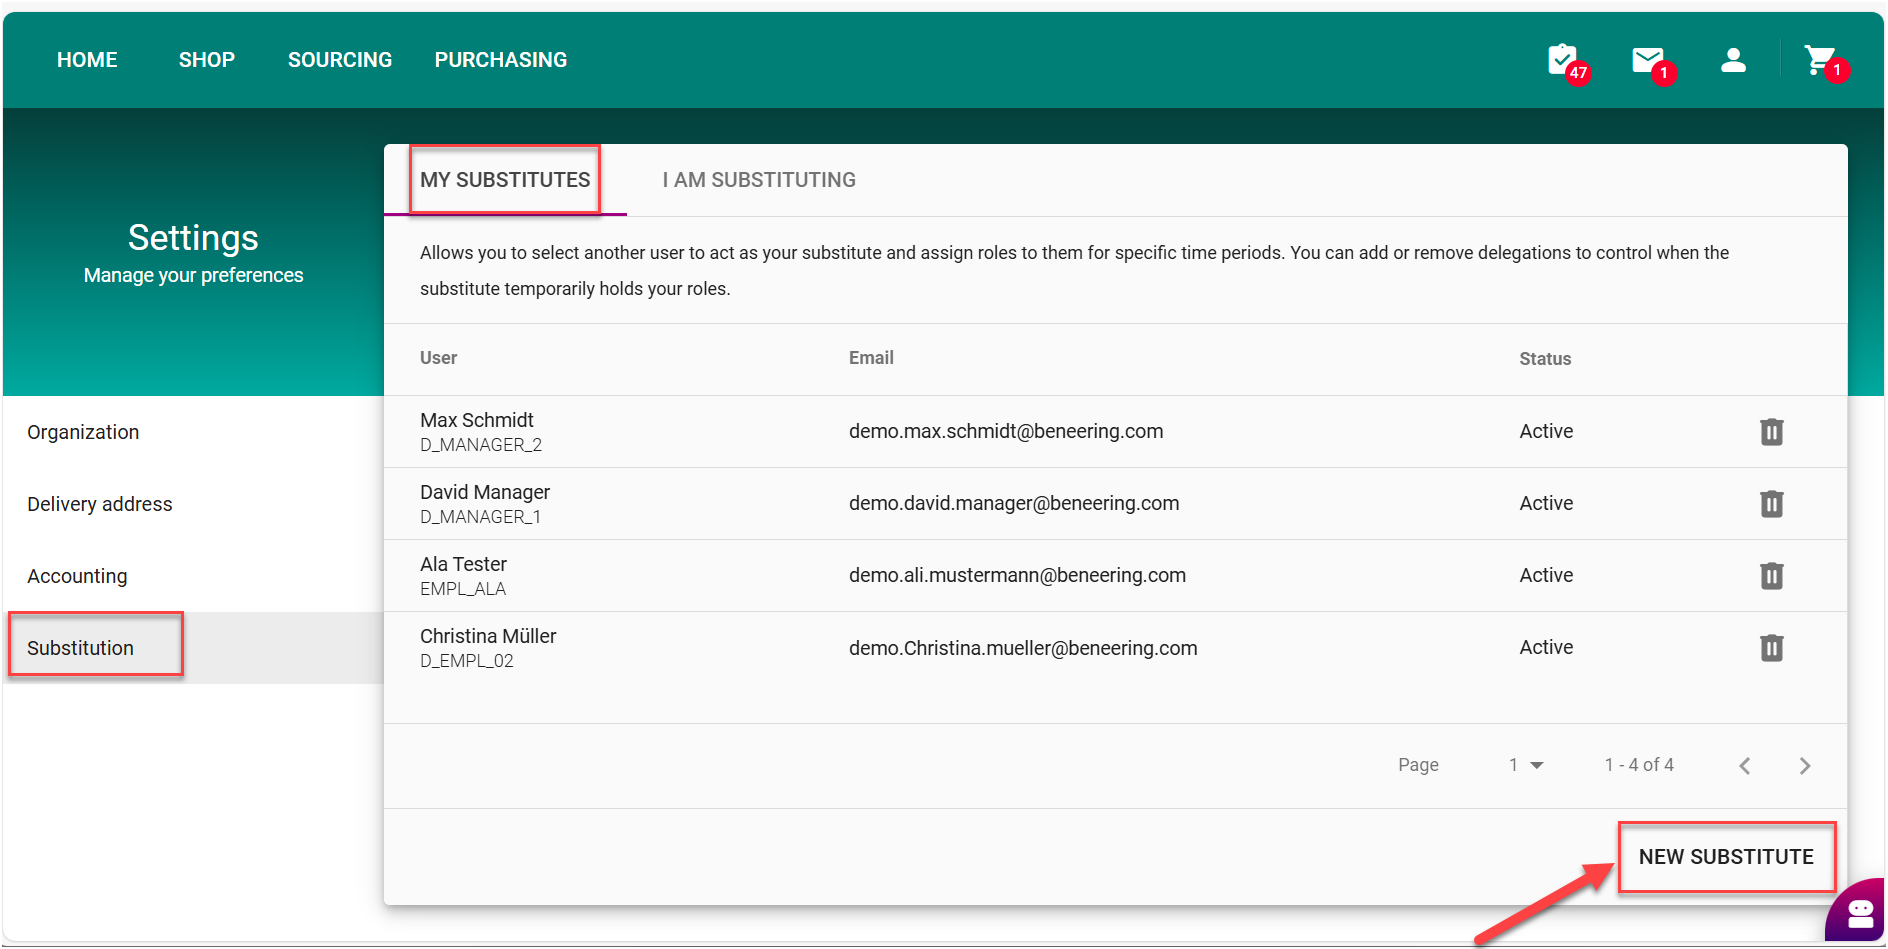Click the NEW SUBSTITUTE button
Viewport: 1888px width, 949px height.
point(1725,857)
